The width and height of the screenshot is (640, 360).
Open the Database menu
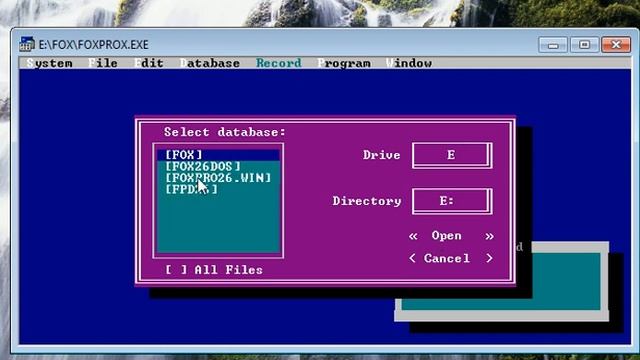(x=210, y=63)
